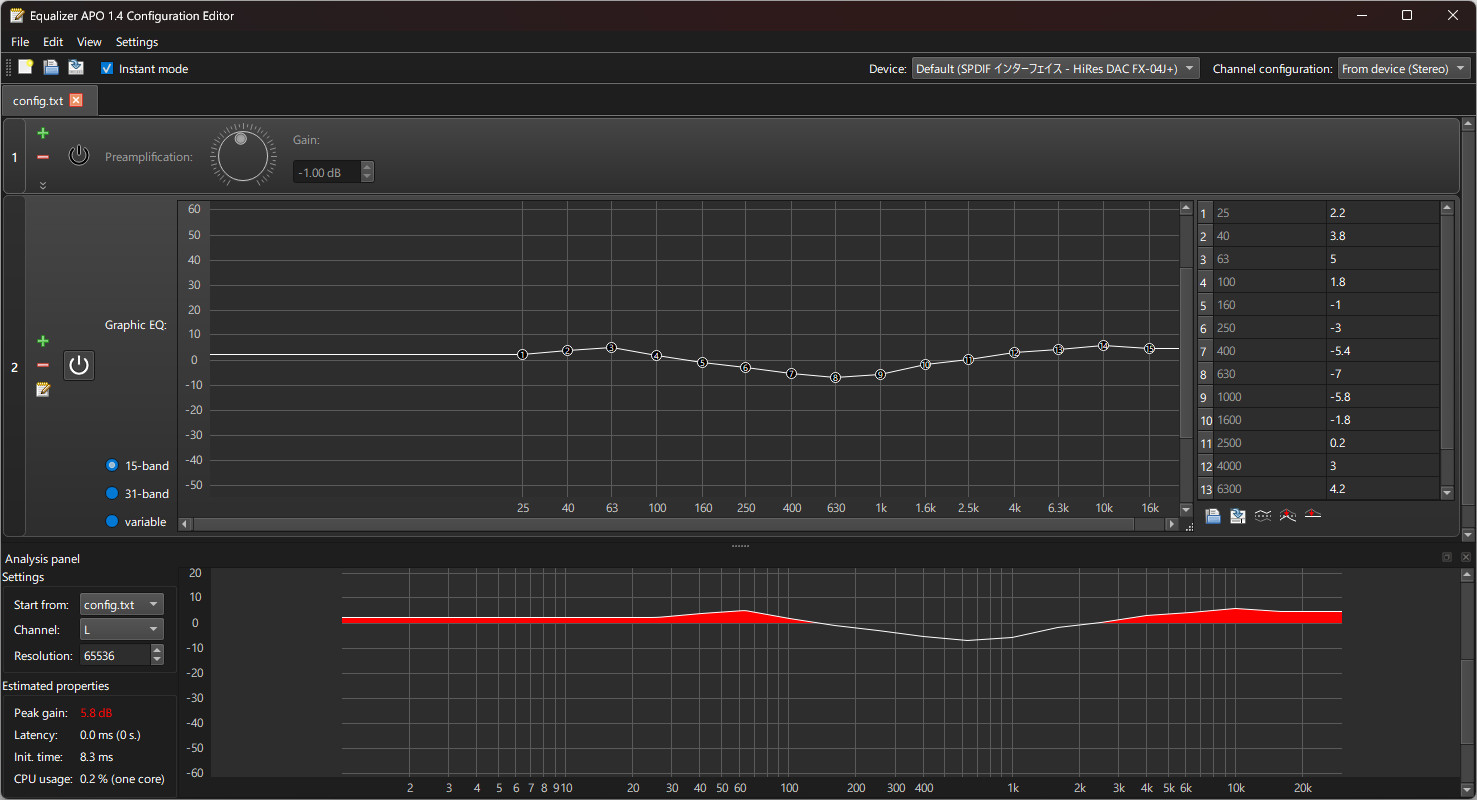Image resolution: width=1477 pixels, height=800 pixels.
Task: Click the reset response icon below the band table
Action: coord(1313,516)
